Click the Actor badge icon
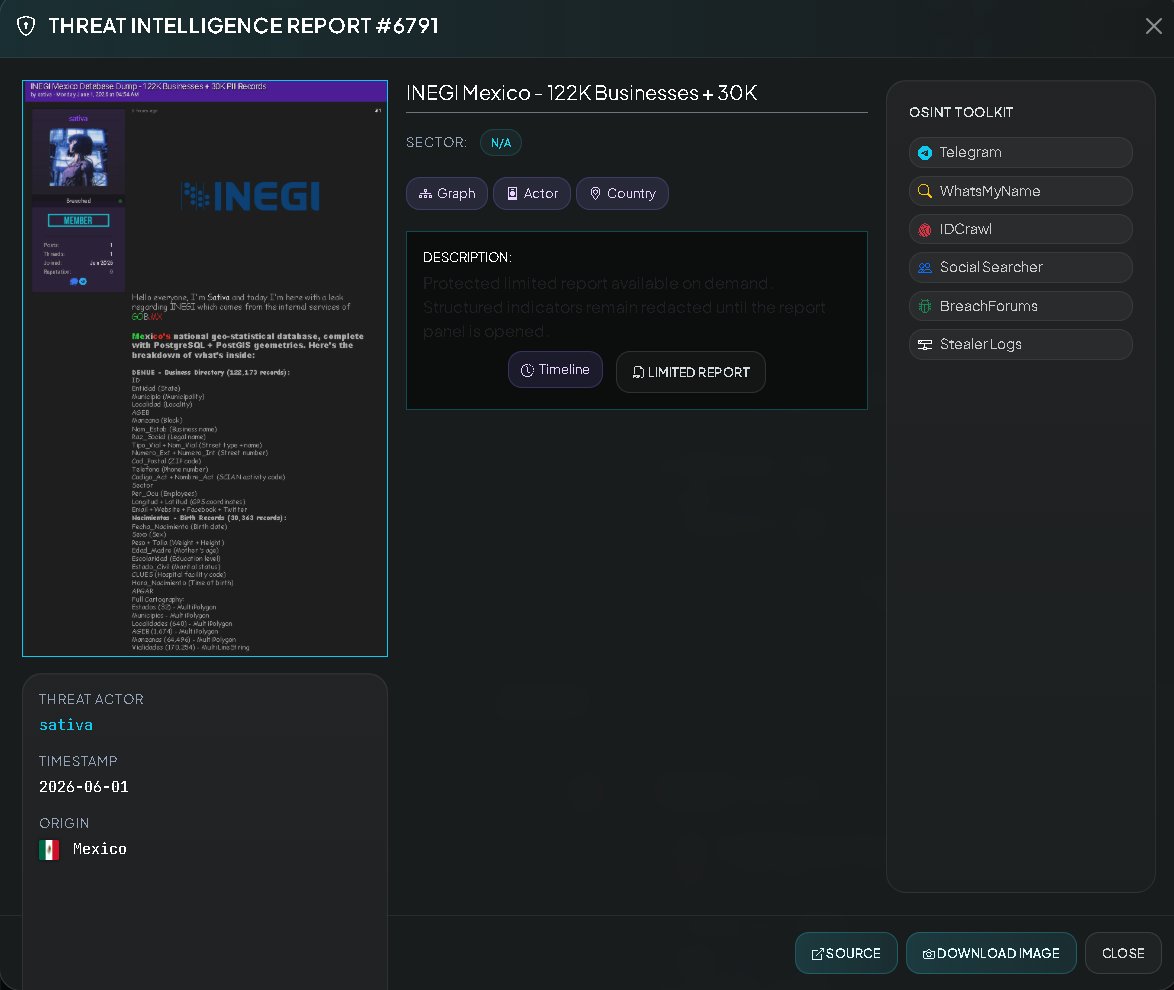1174x990 pixels. 512,193
